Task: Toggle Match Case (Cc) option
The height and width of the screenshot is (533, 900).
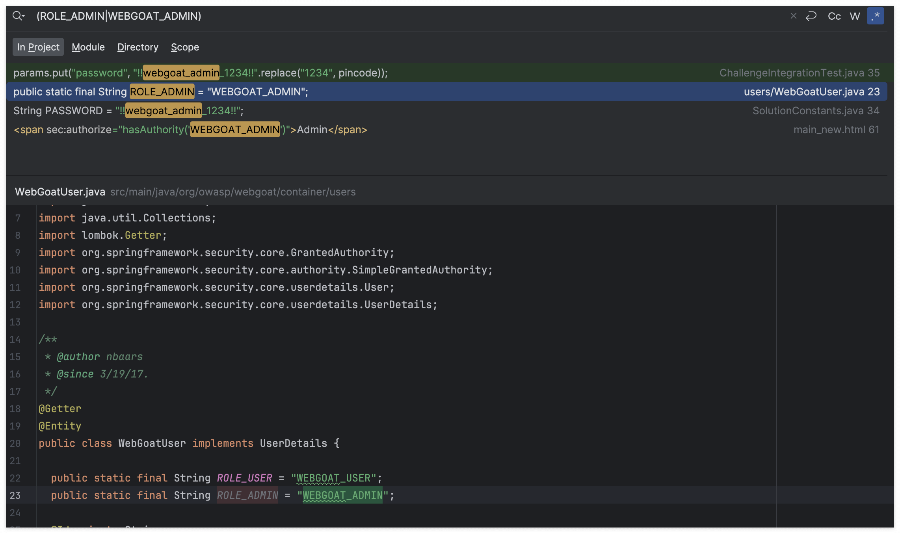Action: [x=834, y=16]
